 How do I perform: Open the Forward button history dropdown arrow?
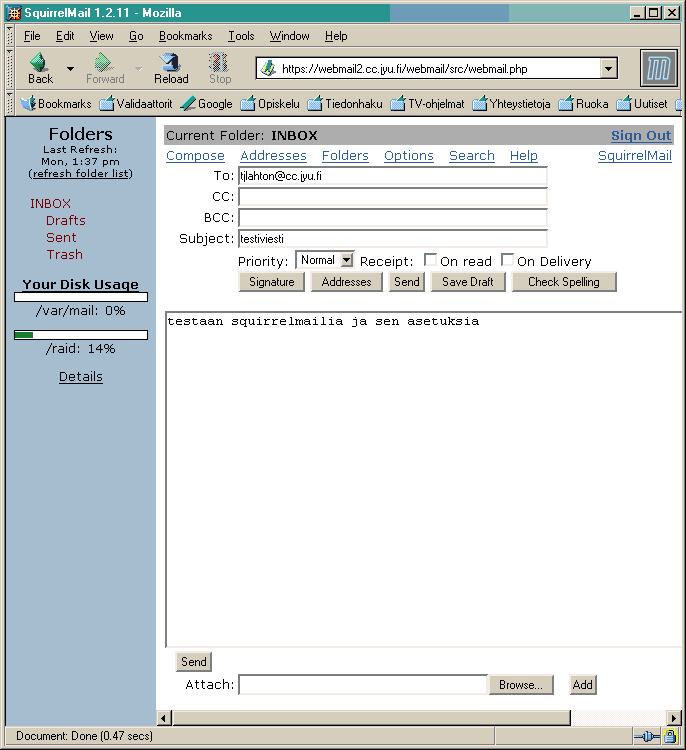tap(139, 68)
